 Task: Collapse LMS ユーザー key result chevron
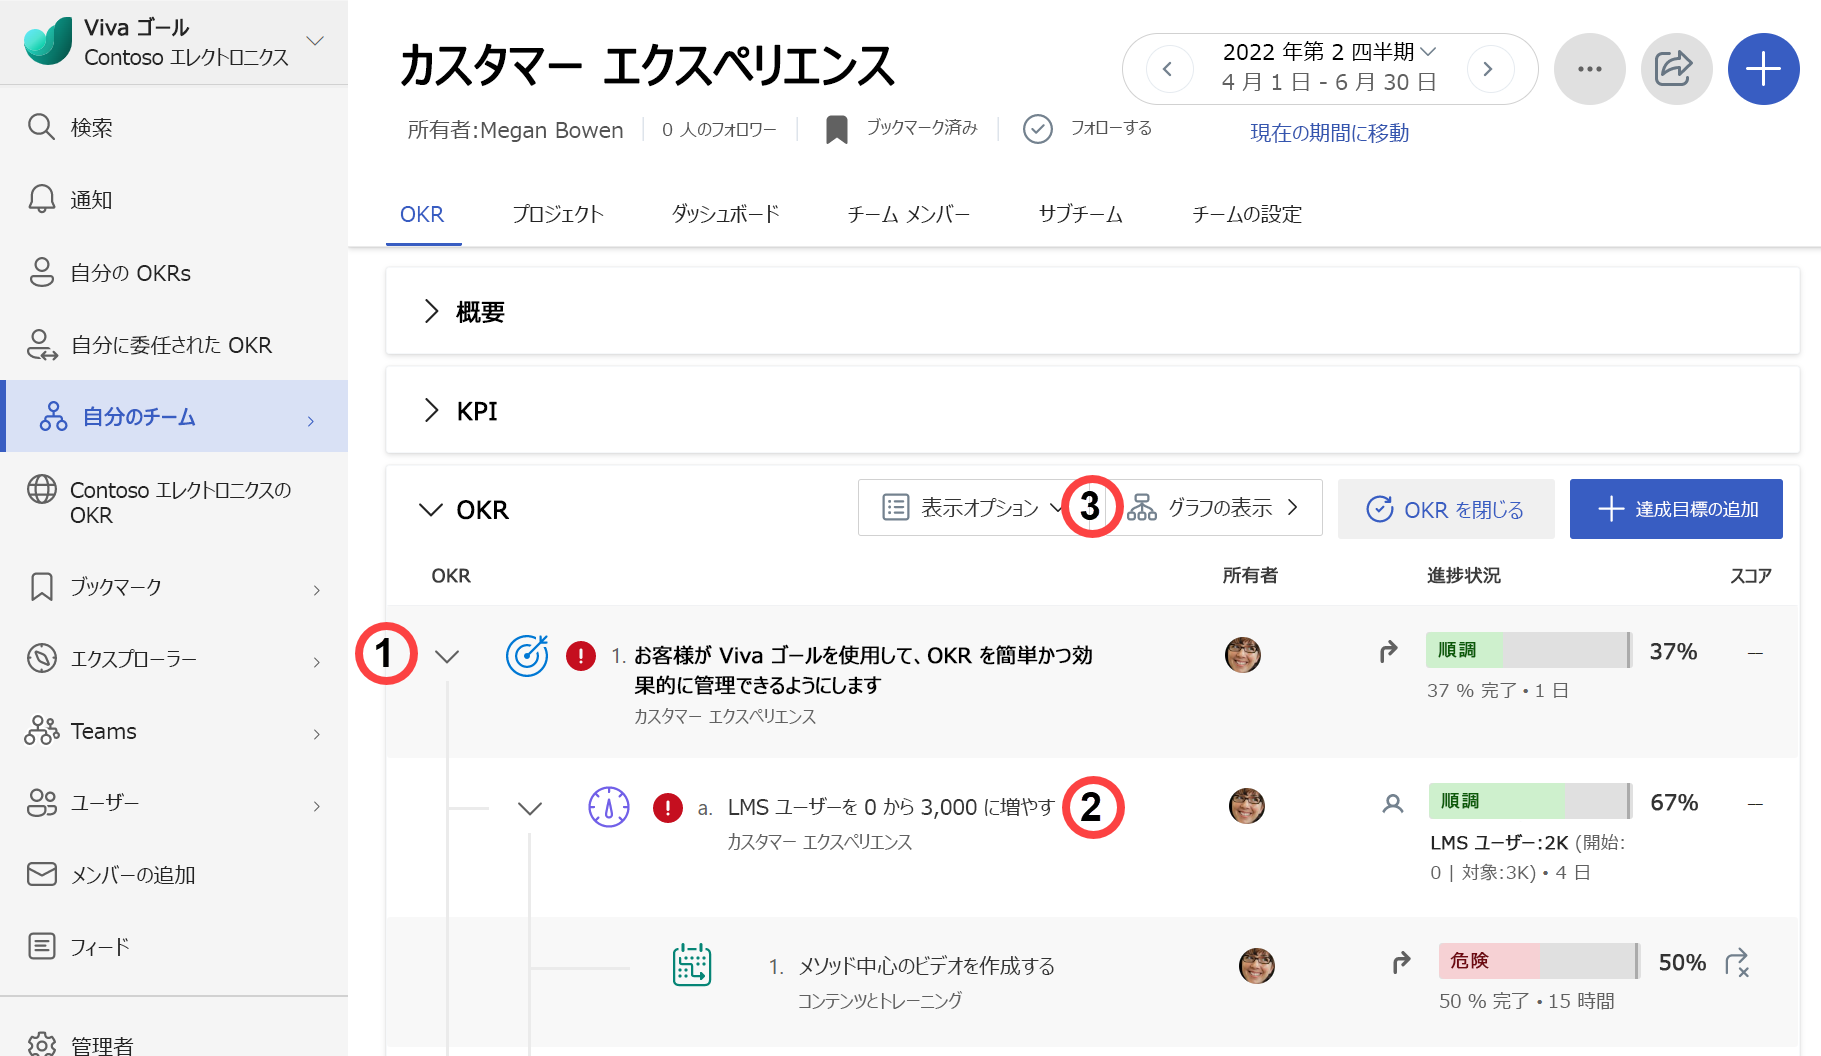click(x=530, y=808)
